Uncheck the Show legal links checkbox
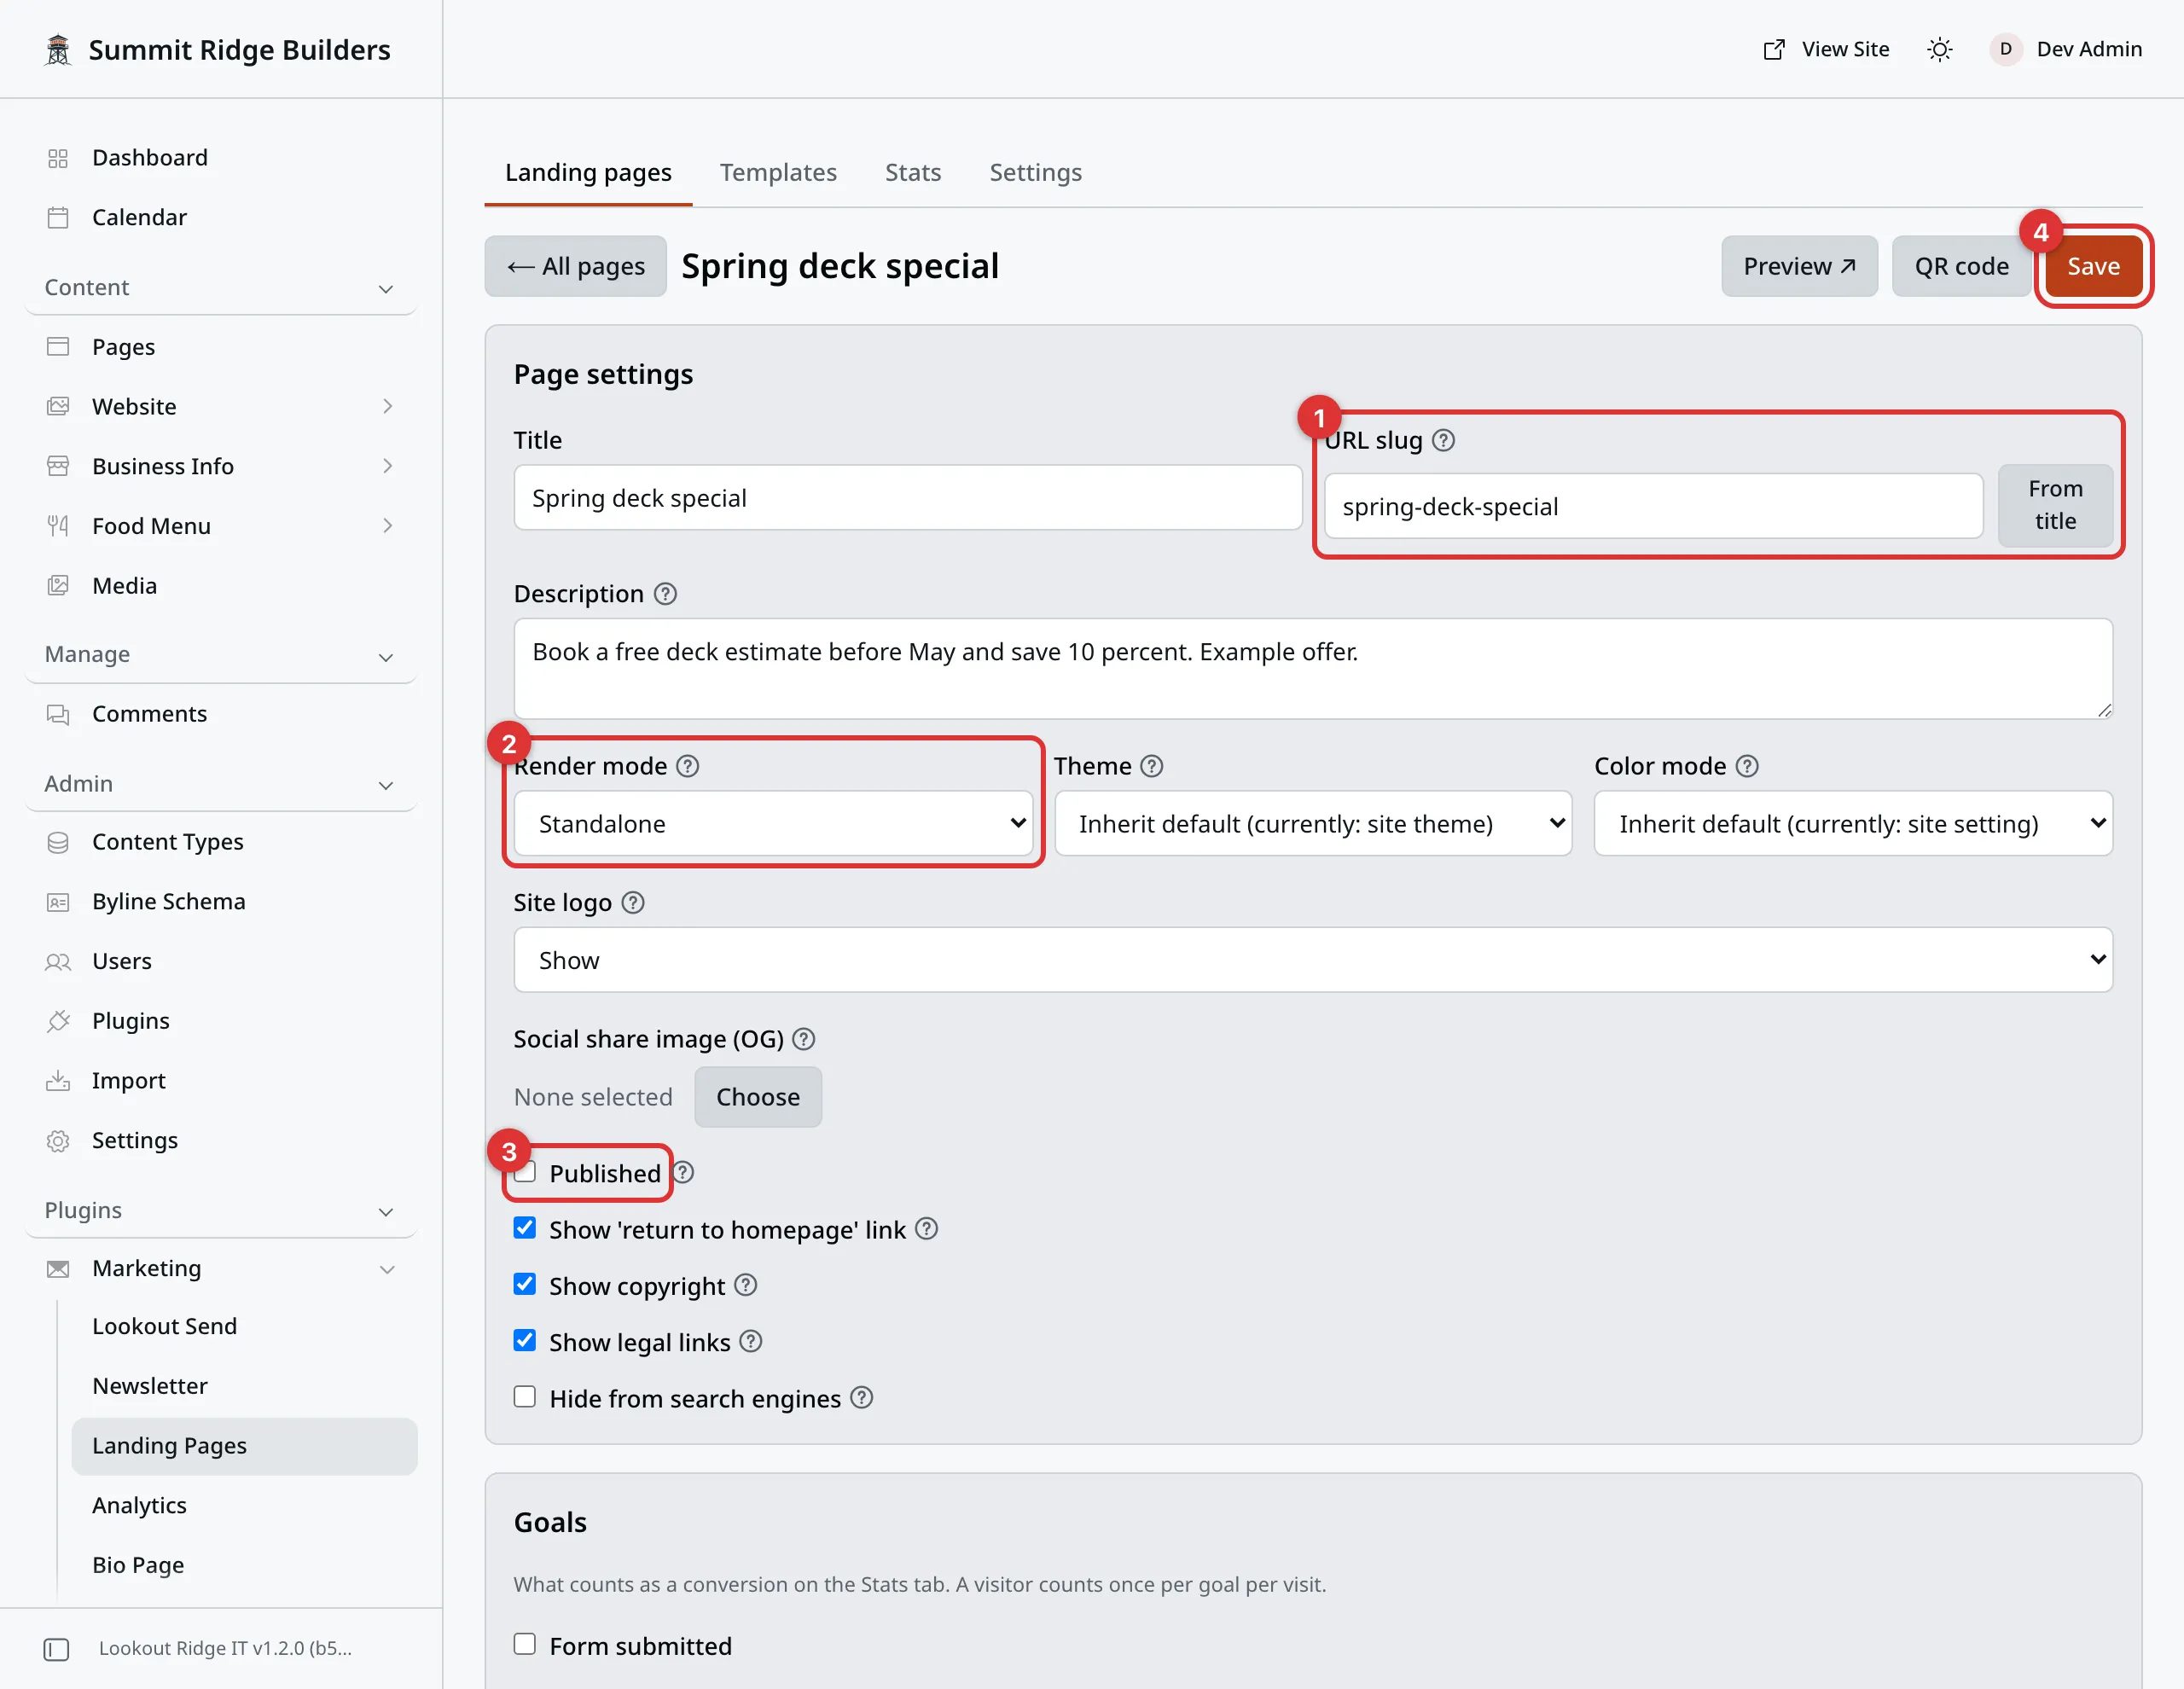Image resolution: width=2184 pixels, height=1689 pixels. [525, 1340]
